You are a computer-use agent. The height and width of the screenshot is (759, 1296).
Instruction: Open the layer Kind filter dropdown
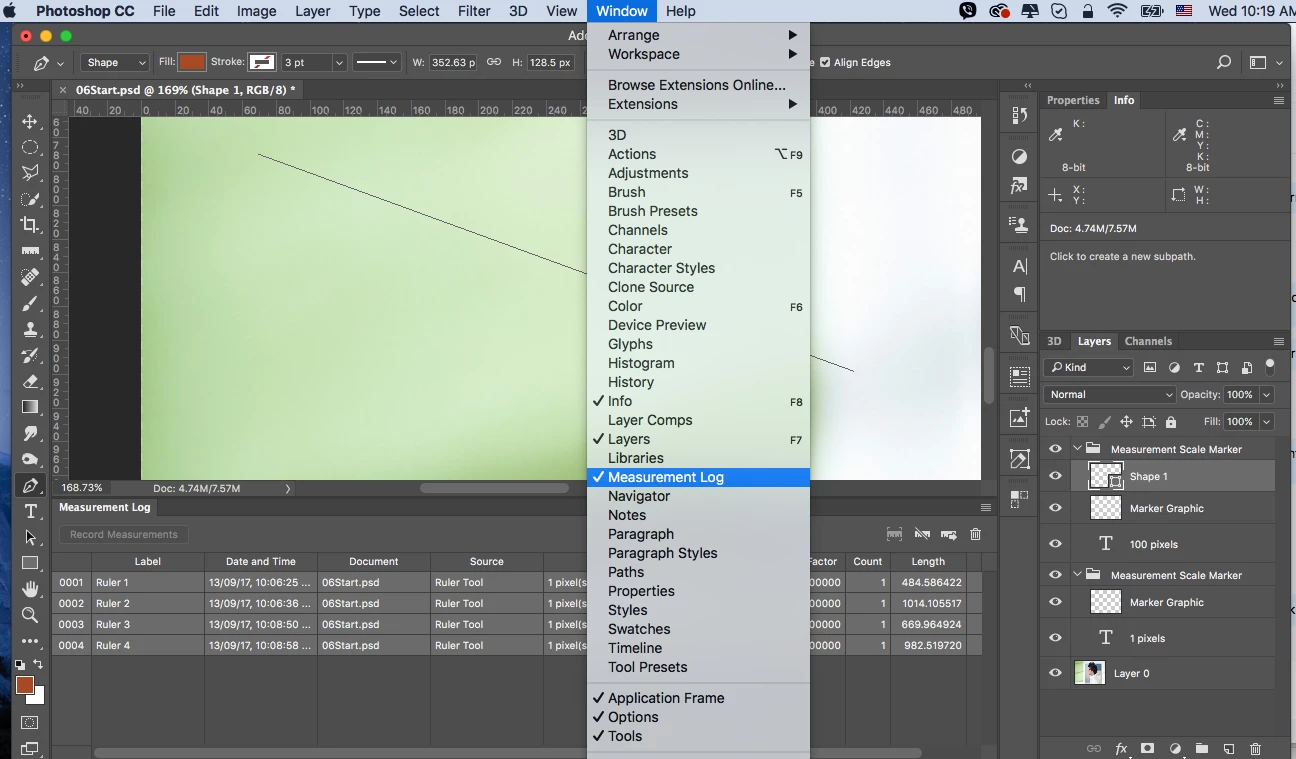pyautogui.click(x=1089, y=367)
